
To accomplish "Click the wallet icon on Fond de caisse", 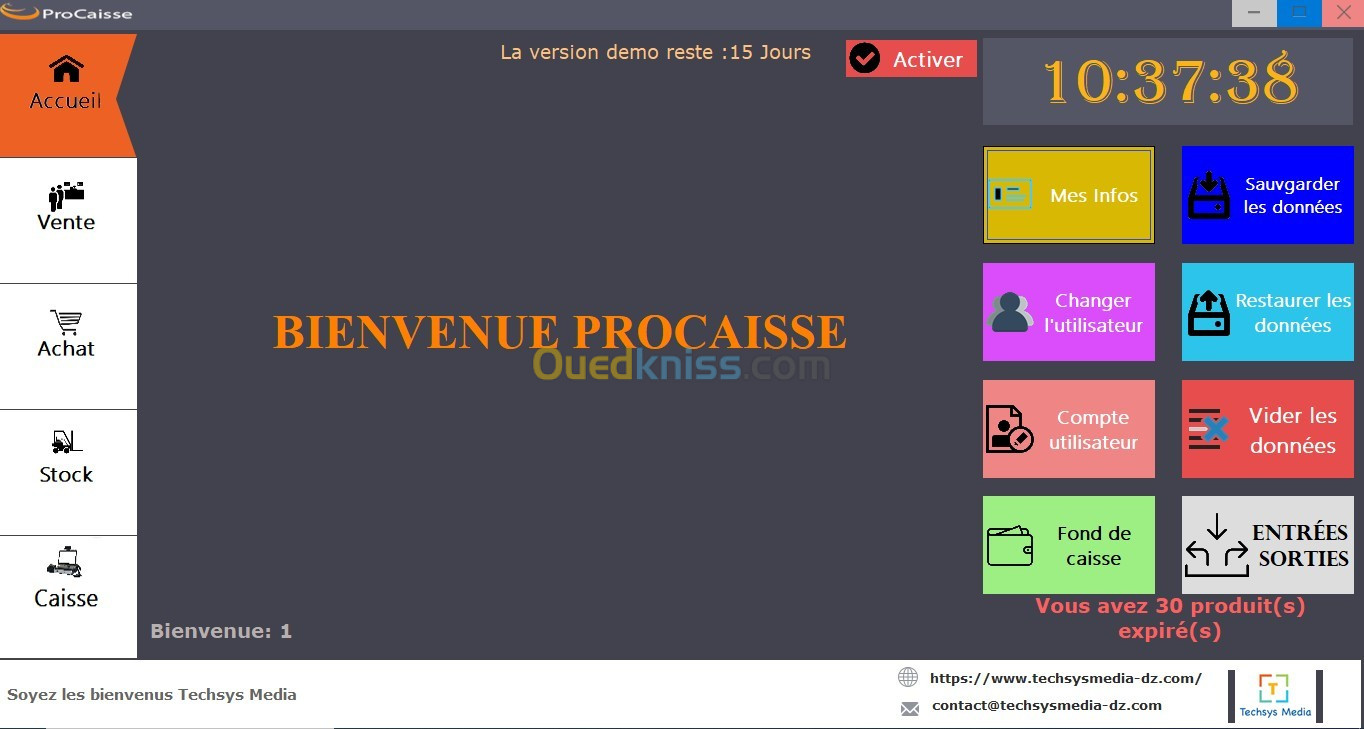I will 1010,546.
